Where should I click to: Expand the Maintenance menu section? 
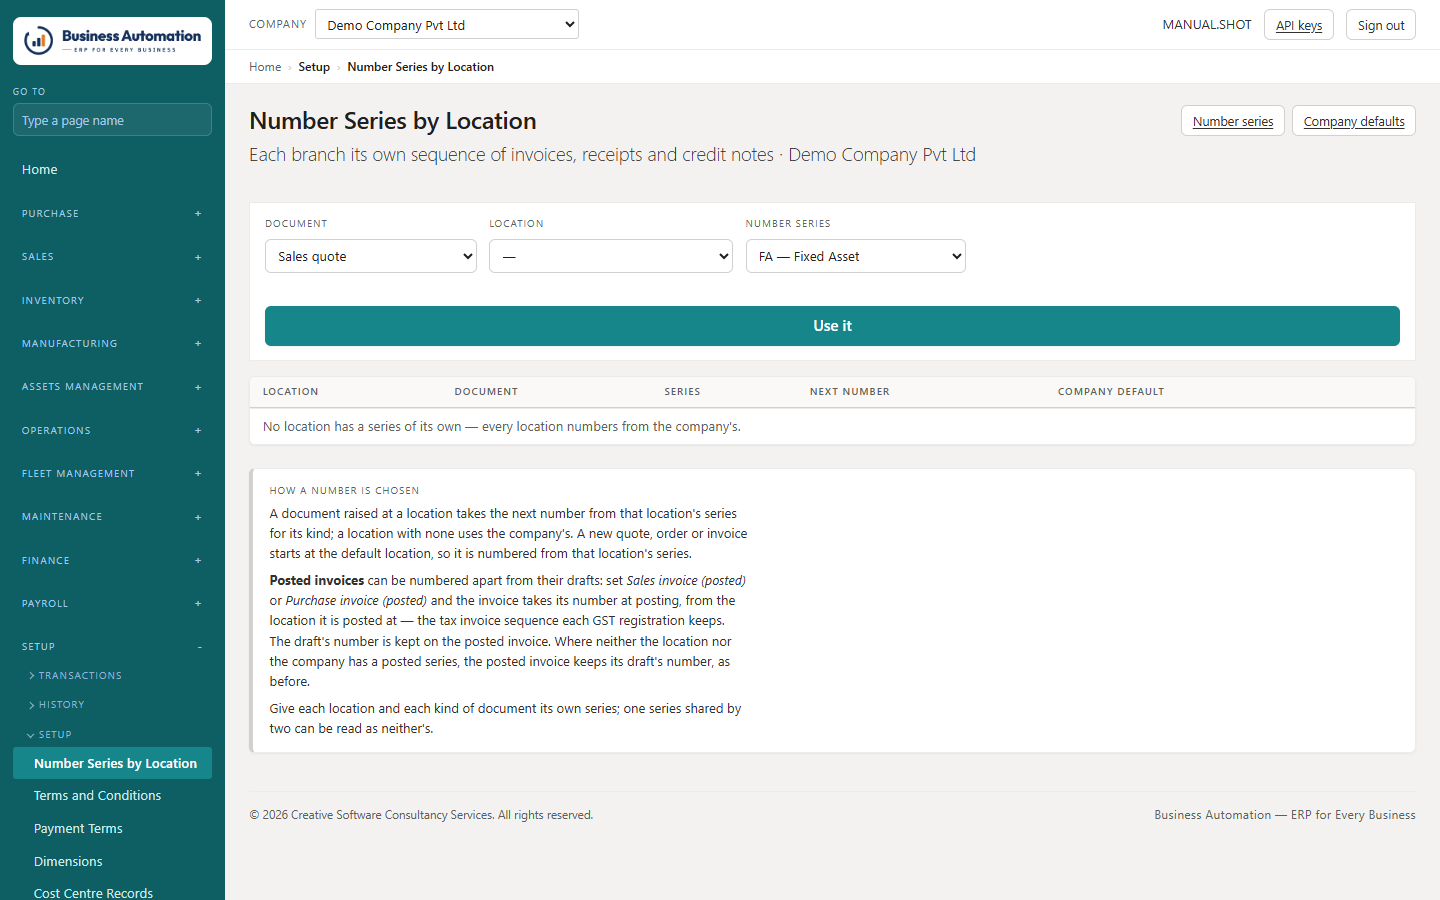[112, 517]
